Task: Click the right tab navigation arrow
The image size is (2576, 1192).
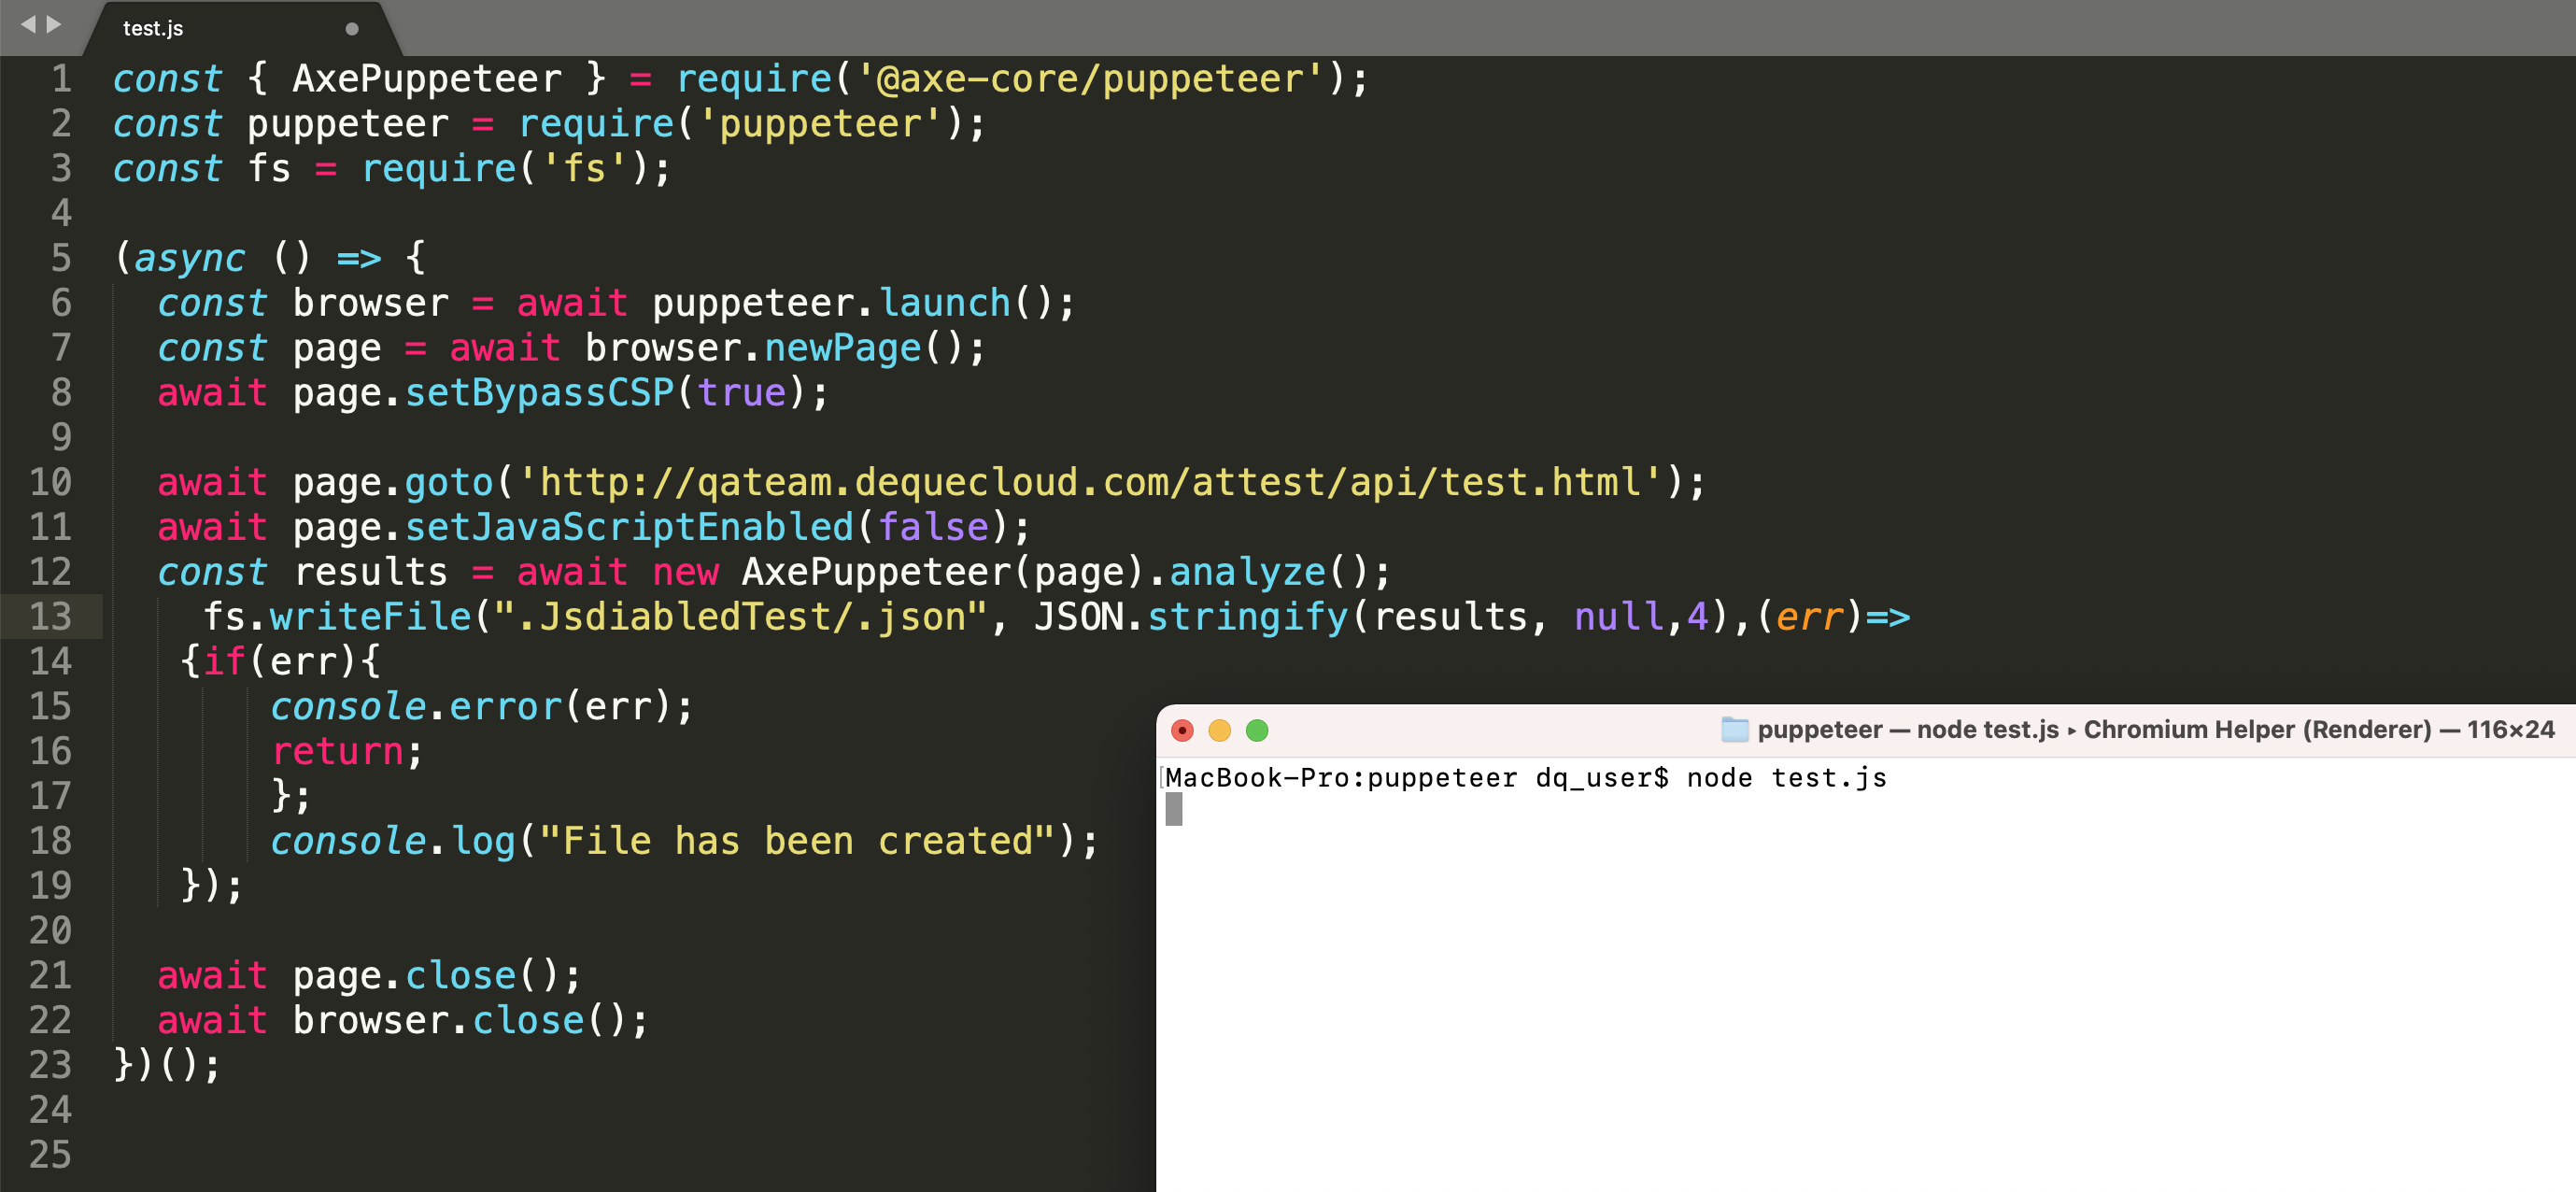Action: (x=54, y=24)
